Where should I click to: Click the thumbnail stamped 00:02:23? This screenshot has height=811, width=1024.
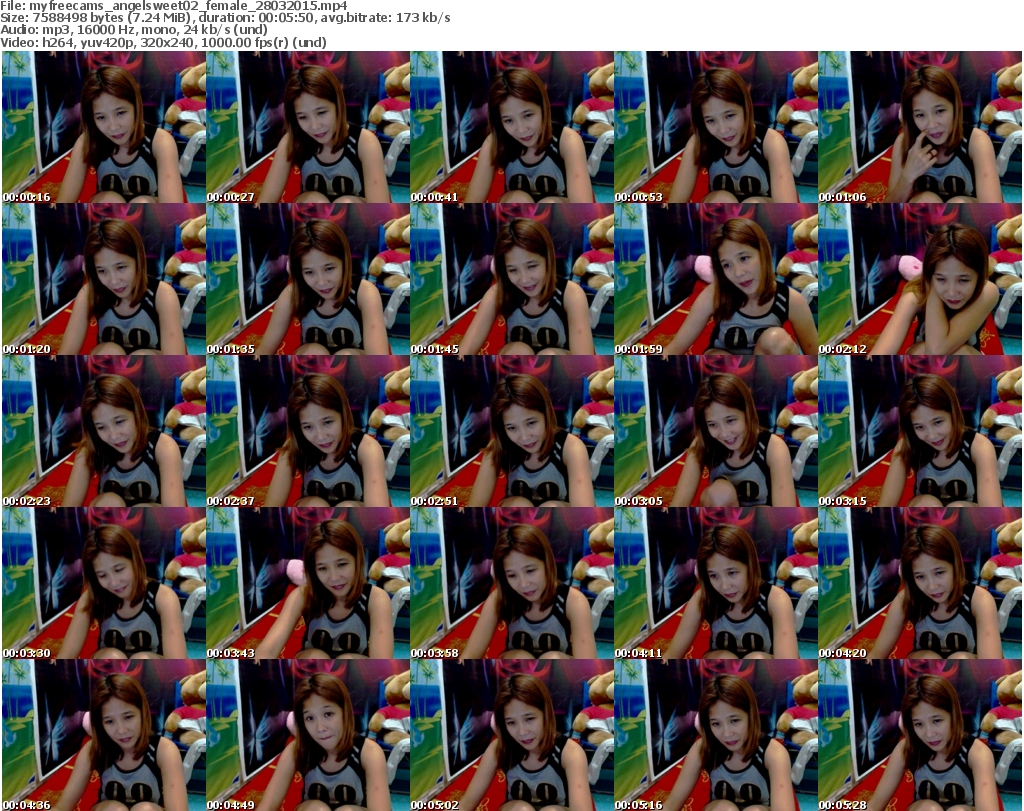(104, 432)
